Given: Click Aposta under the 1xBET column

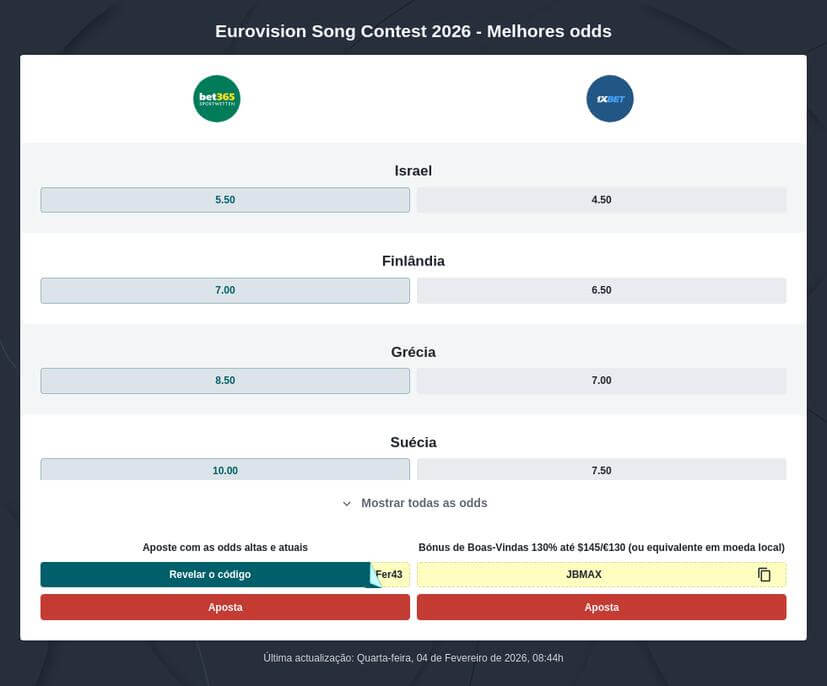Looking at the screenshot, I should pos(601,607).
